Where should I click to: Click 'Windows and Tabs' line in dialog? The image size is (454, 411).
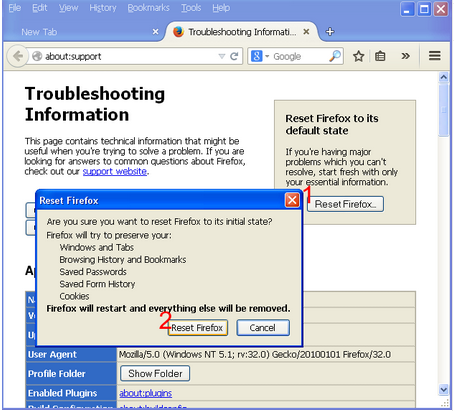97,247
